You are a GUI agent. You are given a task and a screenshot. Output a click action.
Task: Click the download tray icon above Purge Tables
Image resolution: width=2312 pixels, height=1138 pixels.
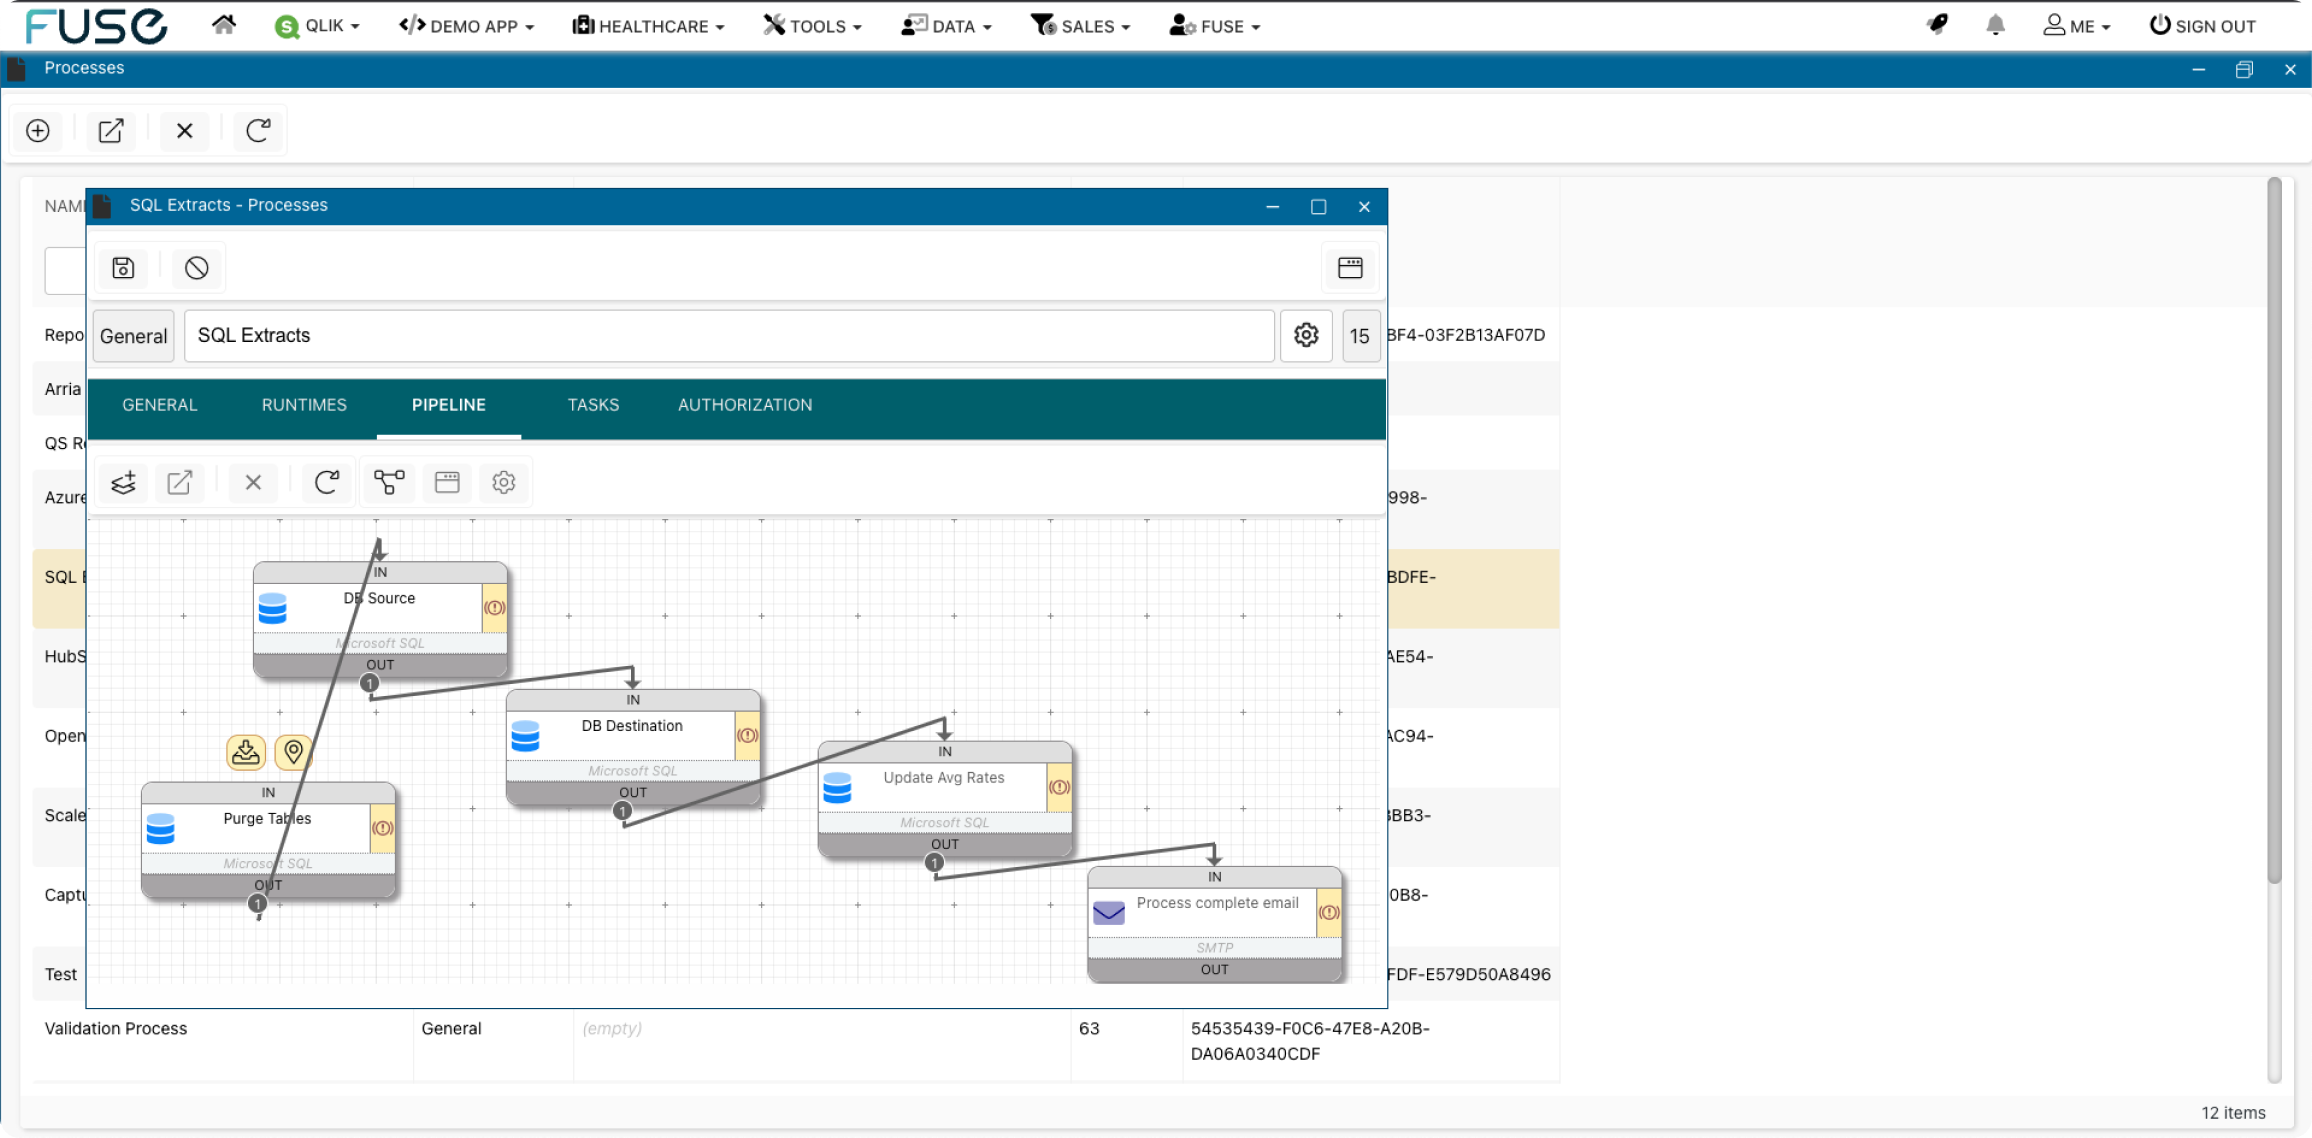[246, 752]
